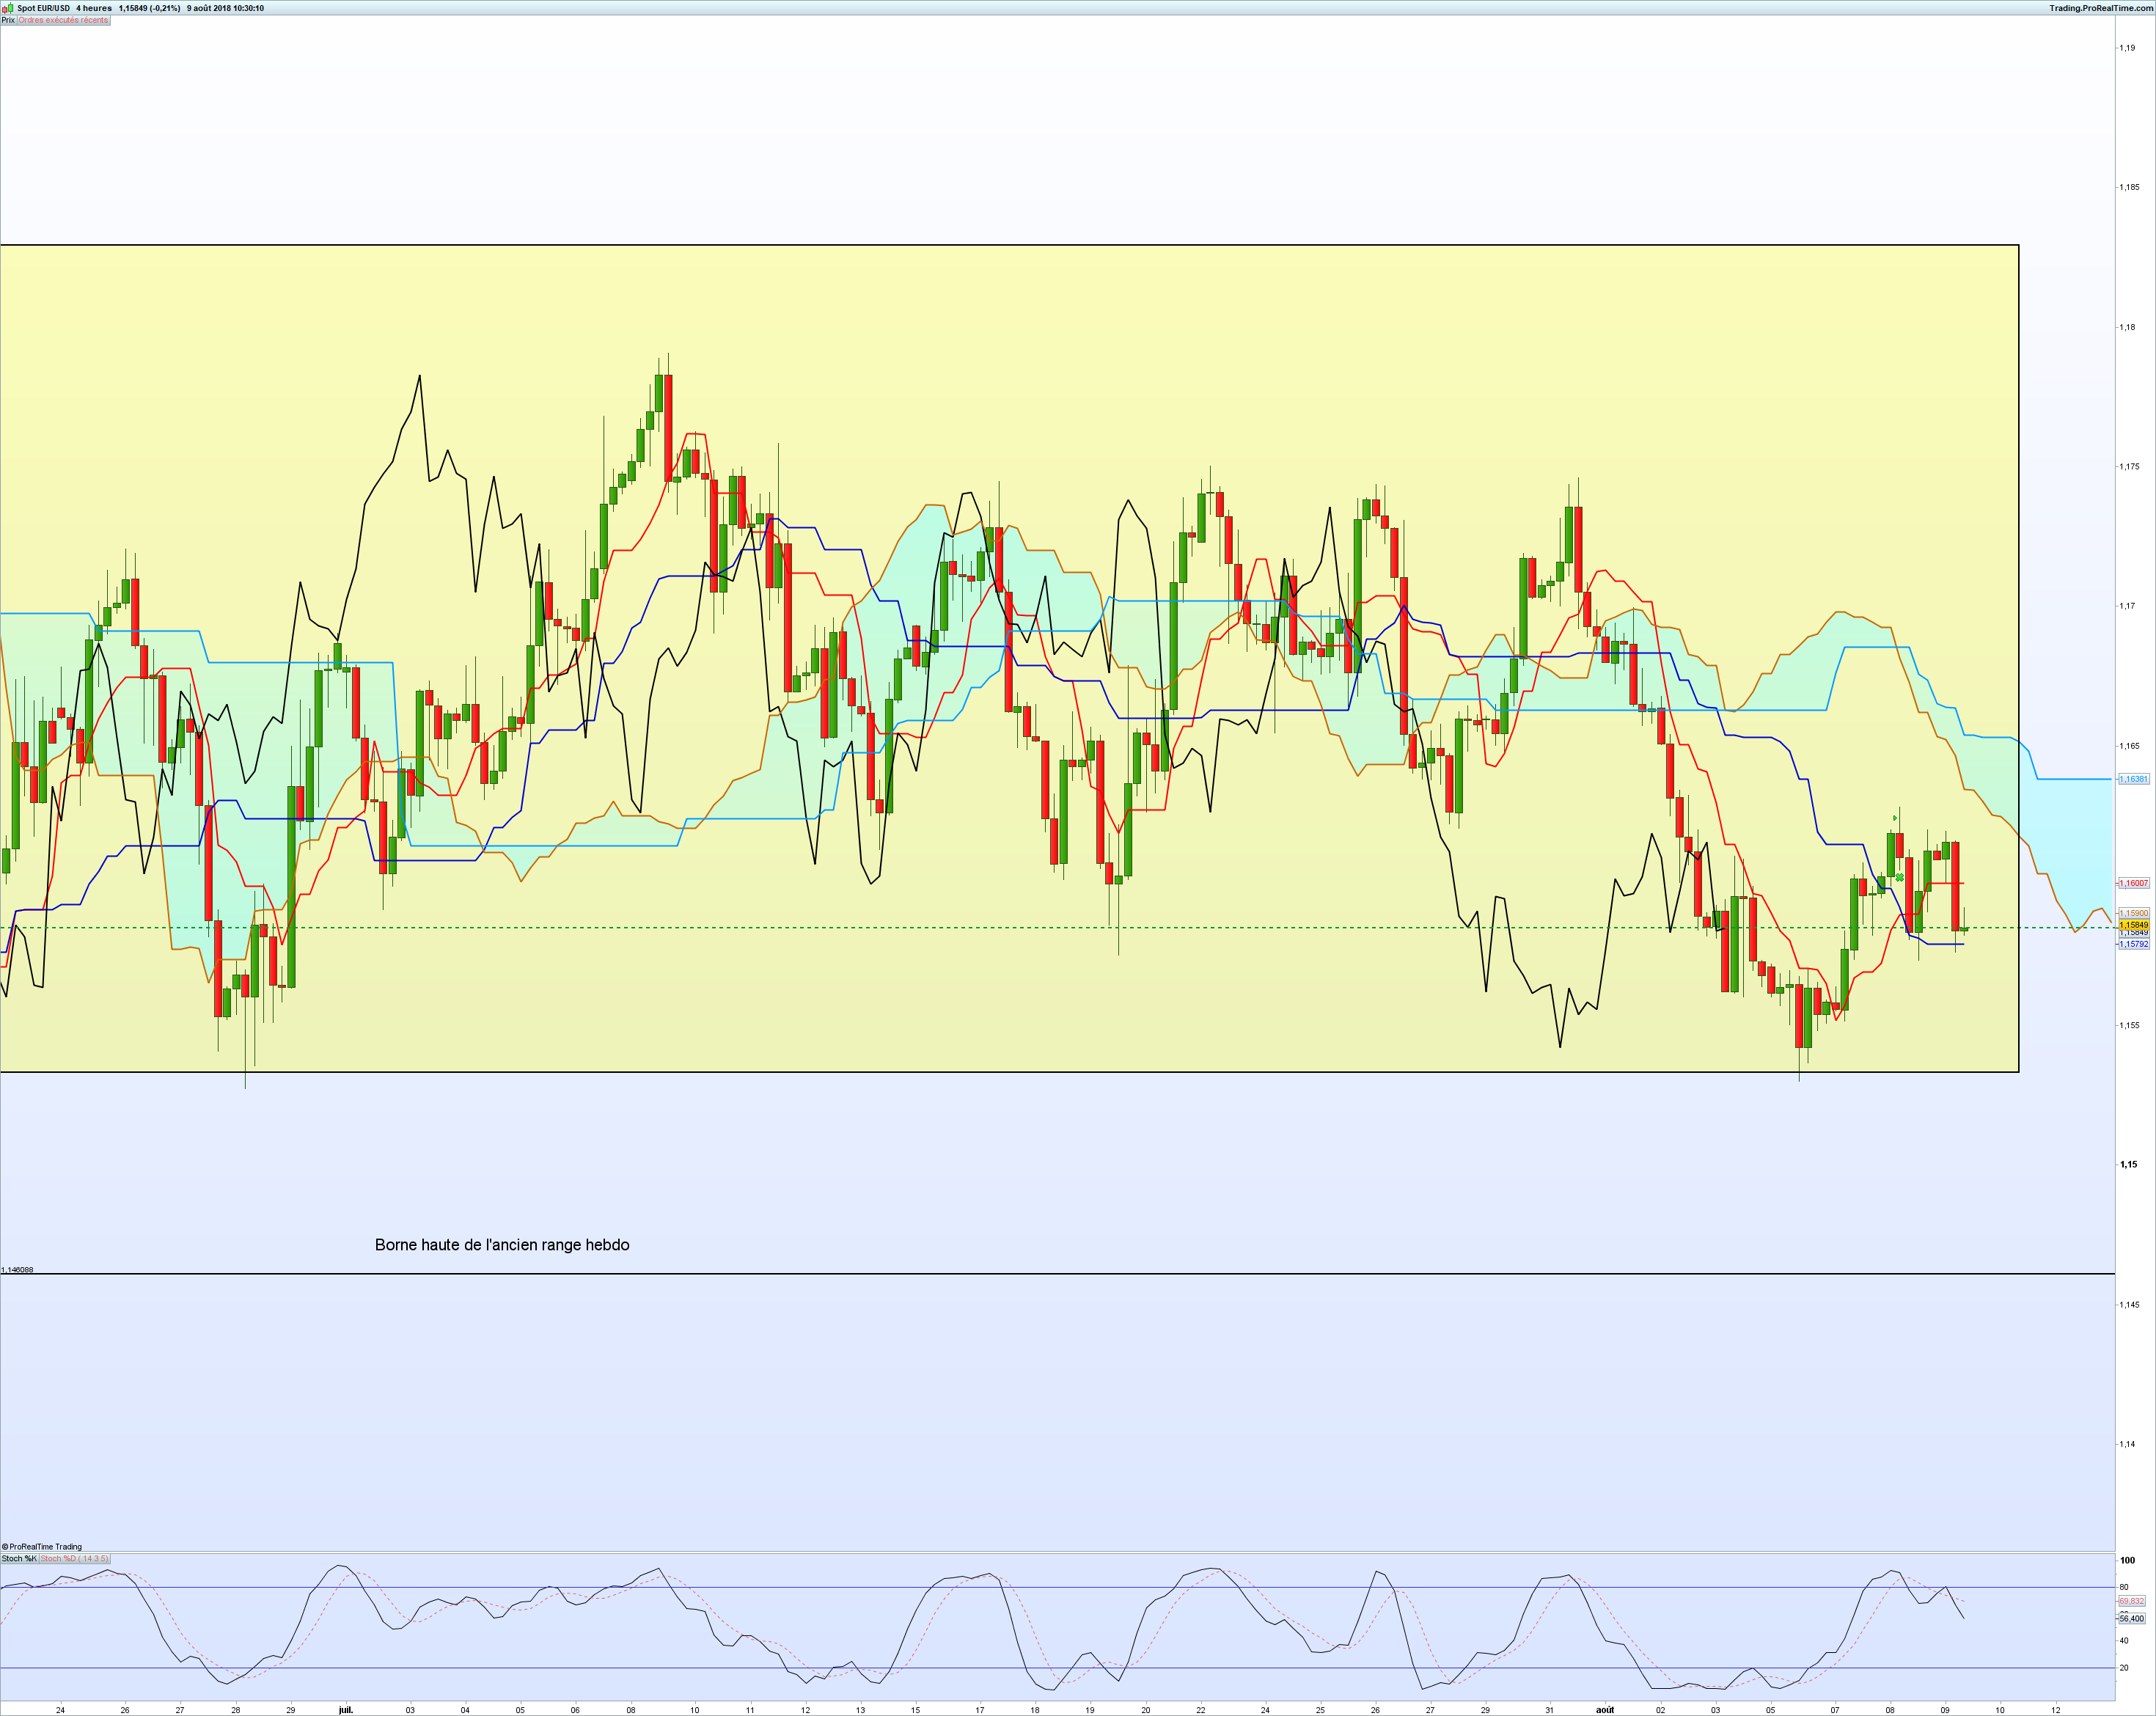Viewport: 2156px width, 1716px height.
Task: Open the 'Stoch %D (14 3 5)' indicator label
Action: 74,1558
